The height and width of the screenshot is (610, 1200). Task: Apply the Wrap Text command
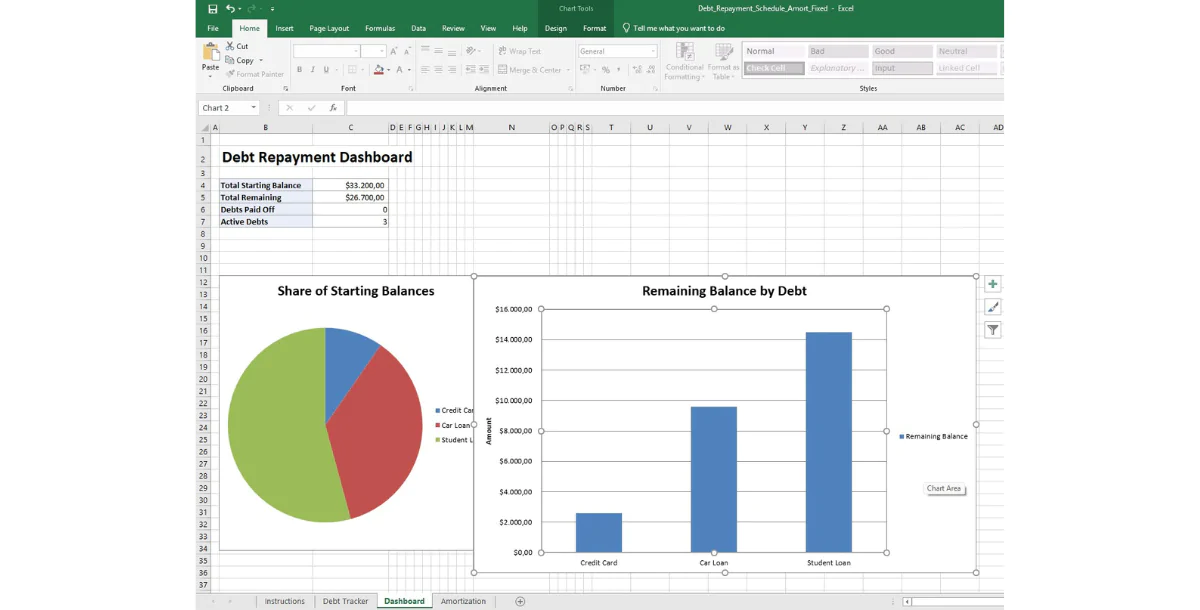[520, 51]
